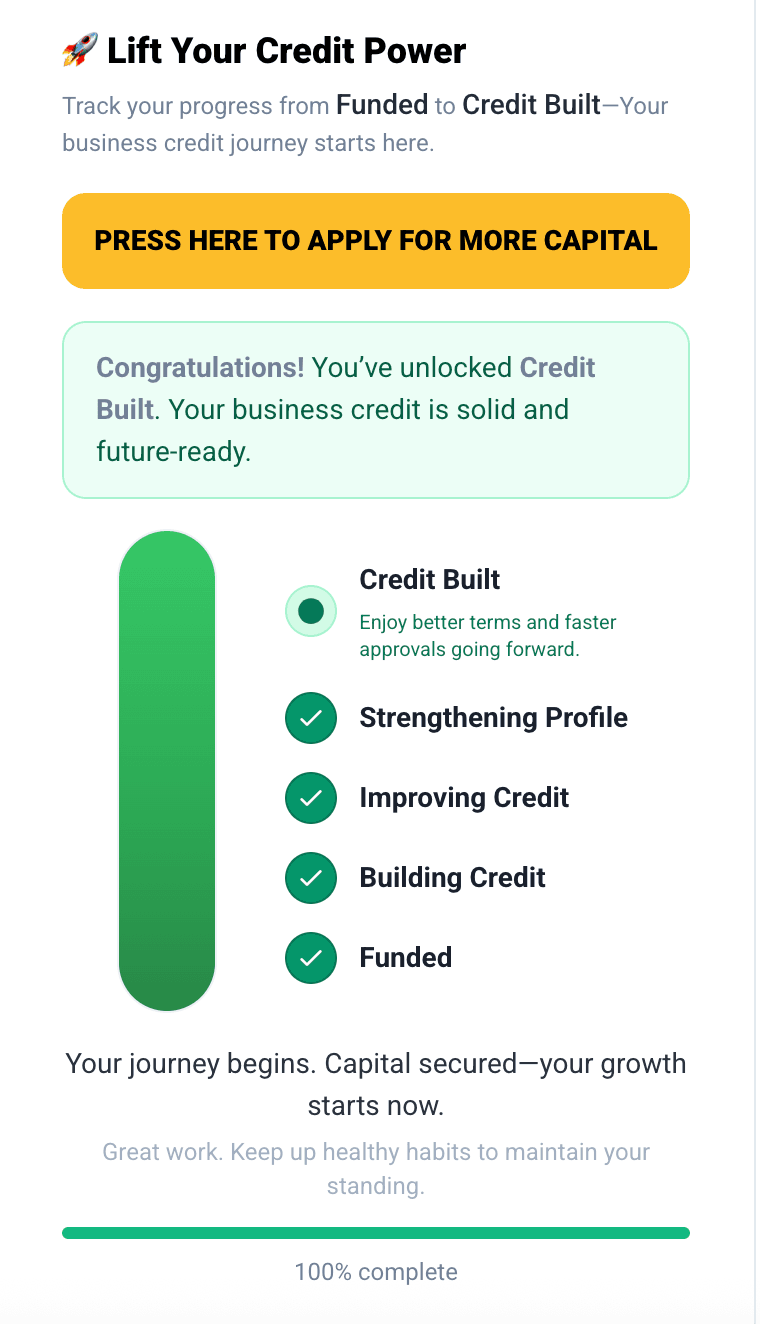This screenshot has width=760, height=1324.
Task: Click the 100% complete link text
Action: pos(376,1271)
